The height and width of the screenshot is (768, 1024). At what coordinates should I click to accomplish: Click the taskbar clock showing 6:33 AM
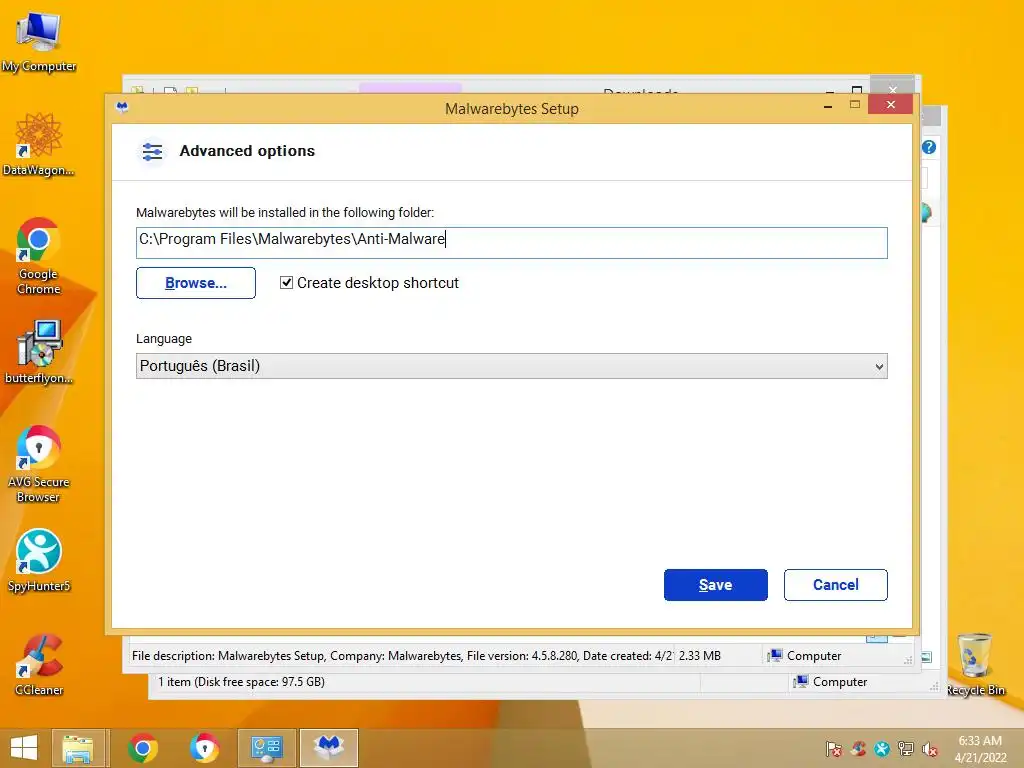[x=980, y=749]
